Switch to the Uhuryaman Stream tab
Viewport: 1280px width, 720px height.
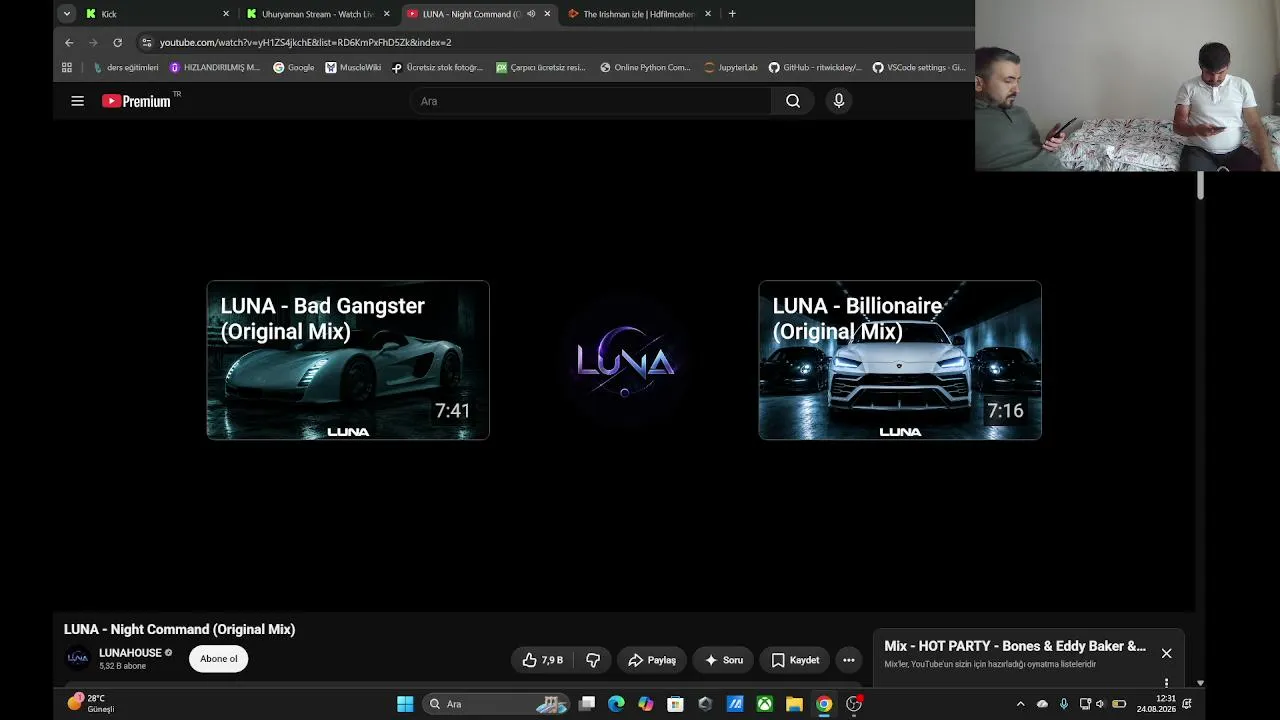tap(318, 14)
